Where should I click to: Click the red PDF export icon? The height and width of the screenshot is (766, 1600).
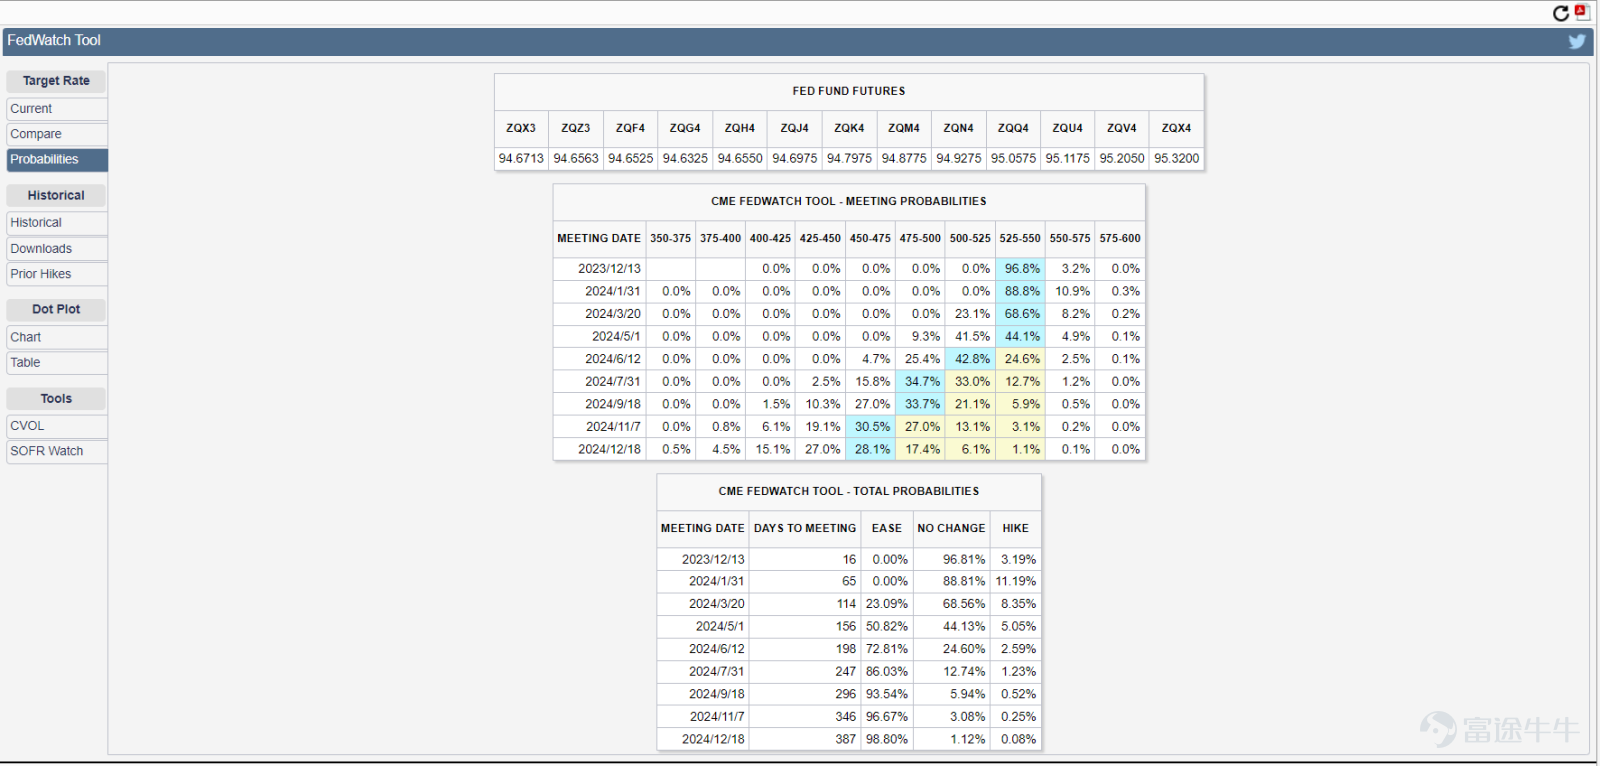tap(1582, 12)
